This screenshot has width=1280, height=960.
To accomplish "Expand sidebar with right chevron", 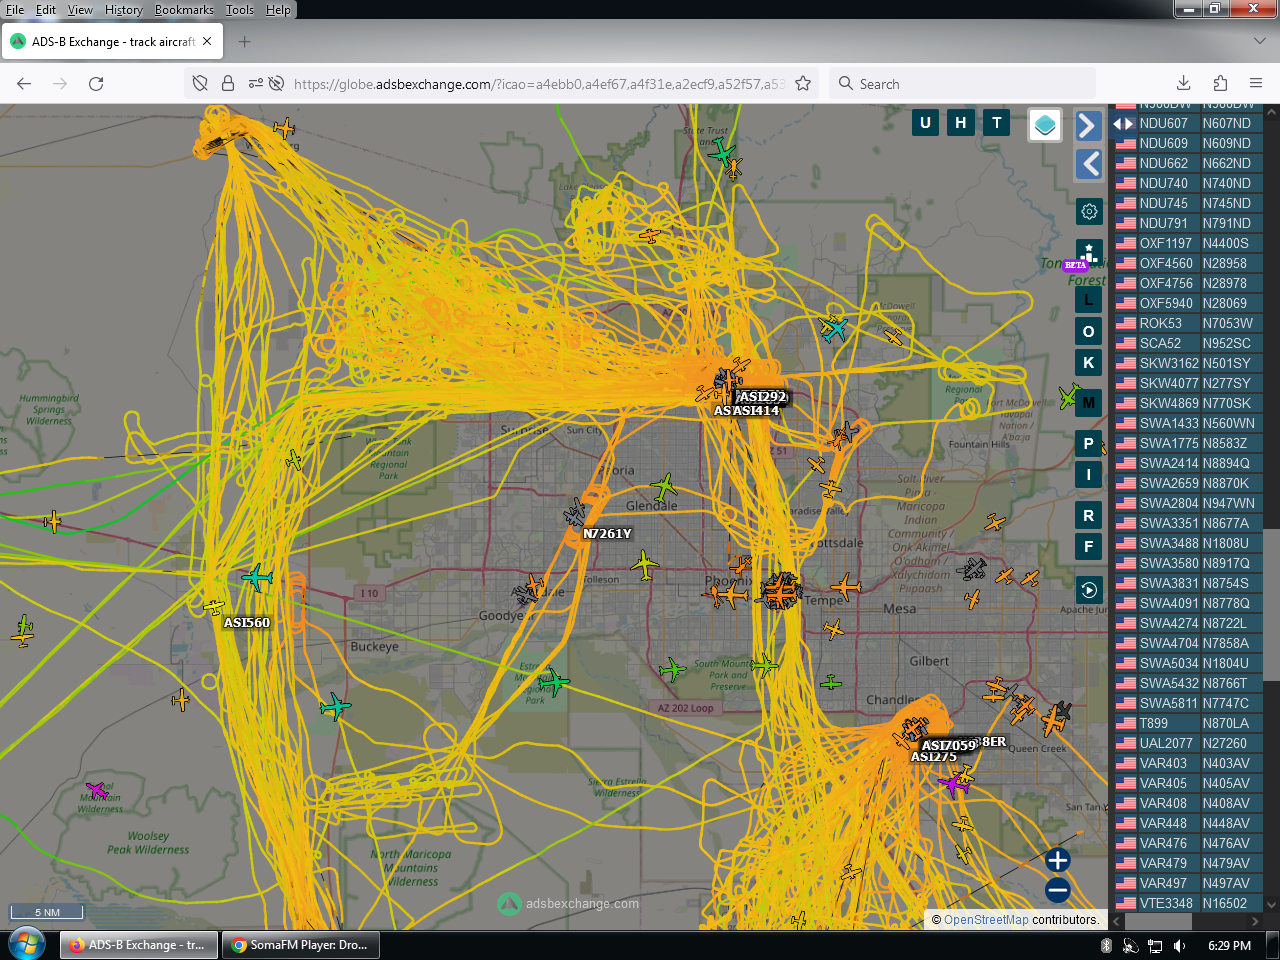I will coord(1089,126).
